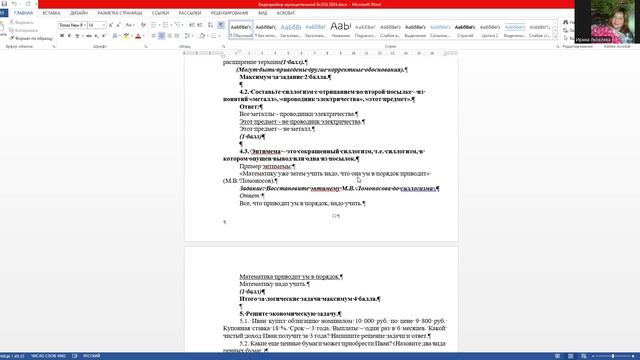Screen dimensions: 640x360
Task: Switch to web layout view
Action: pos(584,356)
